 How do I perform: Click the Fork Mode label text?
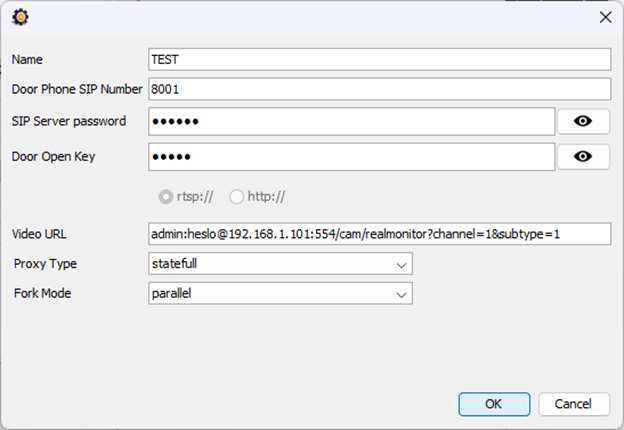coord(43,294)
